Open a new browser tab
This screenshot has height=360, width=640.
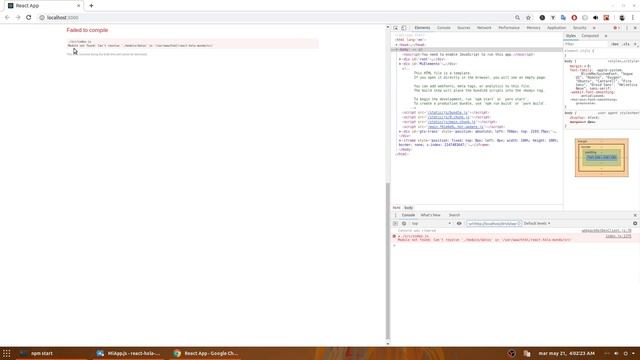tap(91, 6)
